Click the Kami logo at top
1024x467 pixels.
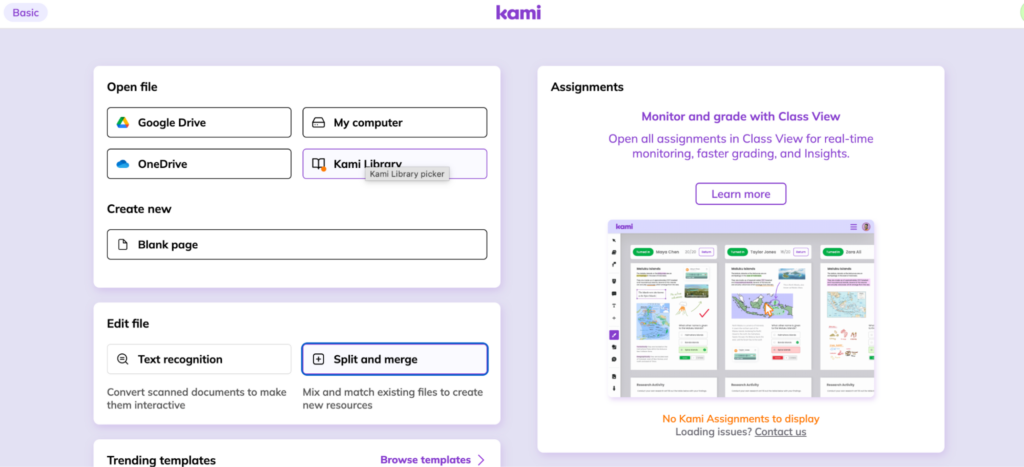(518, 12)
